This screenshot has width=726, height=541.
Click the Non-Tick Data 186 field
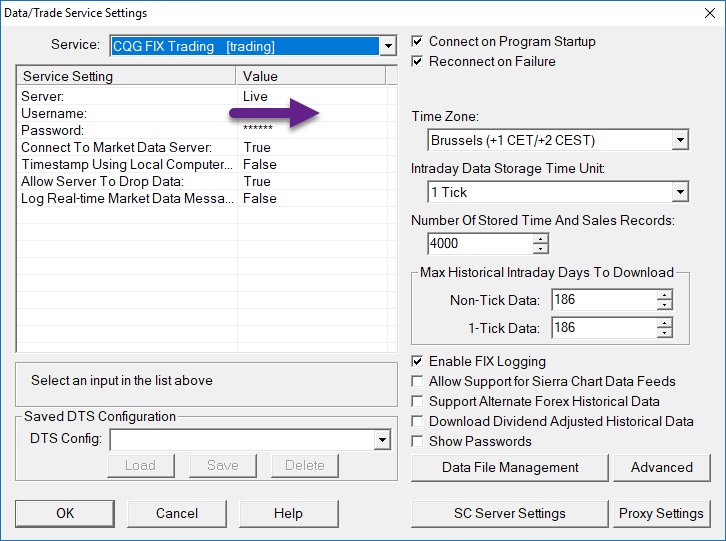(604, 300)
